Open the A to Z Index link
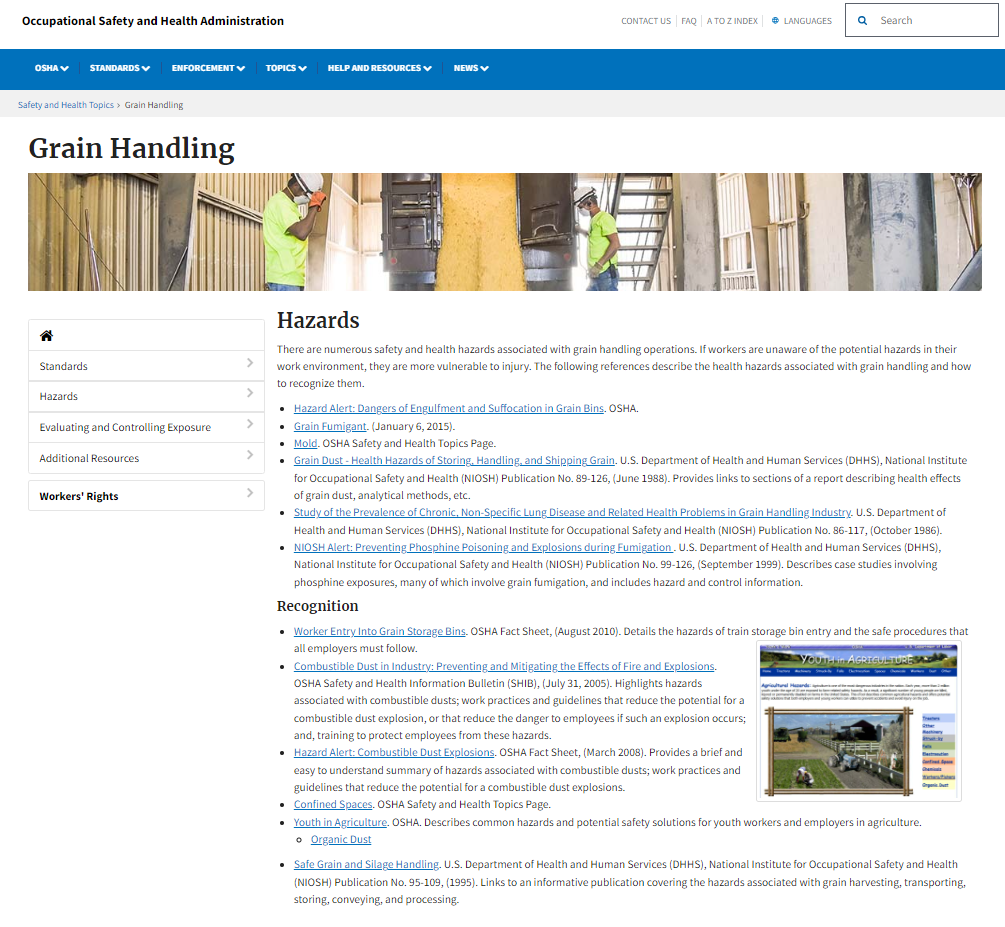This screenshot has width=1005, height=927. tap(732, 21)
